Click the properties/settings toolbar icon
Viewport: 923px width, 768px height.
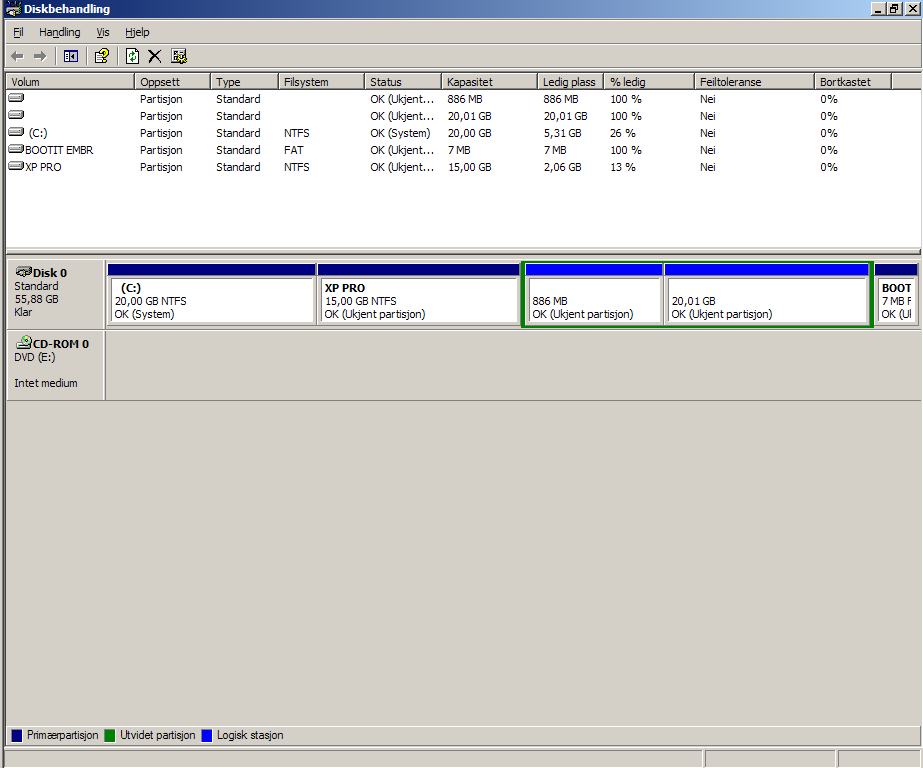tap(179, 56)
